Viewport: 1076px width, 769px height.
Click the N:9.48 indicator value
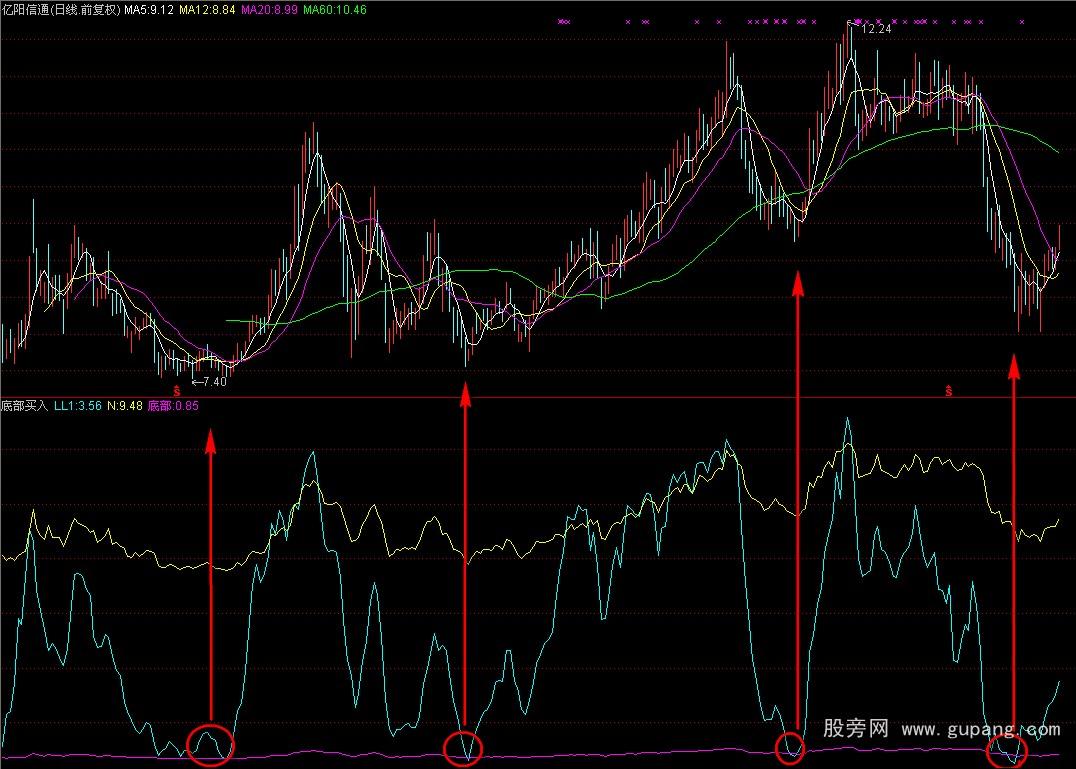[124, 406]
